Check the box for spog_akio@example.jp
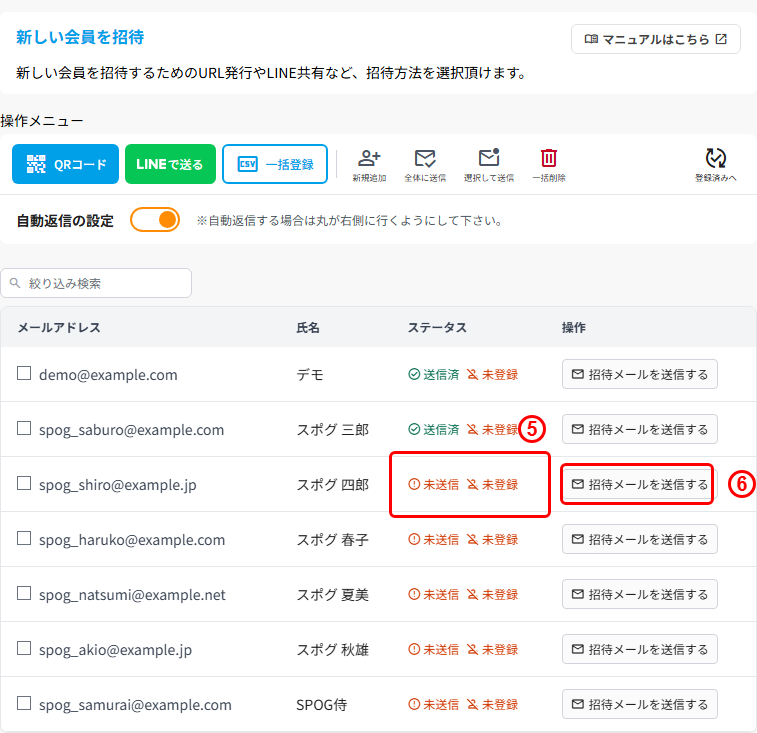 [24, 648]
